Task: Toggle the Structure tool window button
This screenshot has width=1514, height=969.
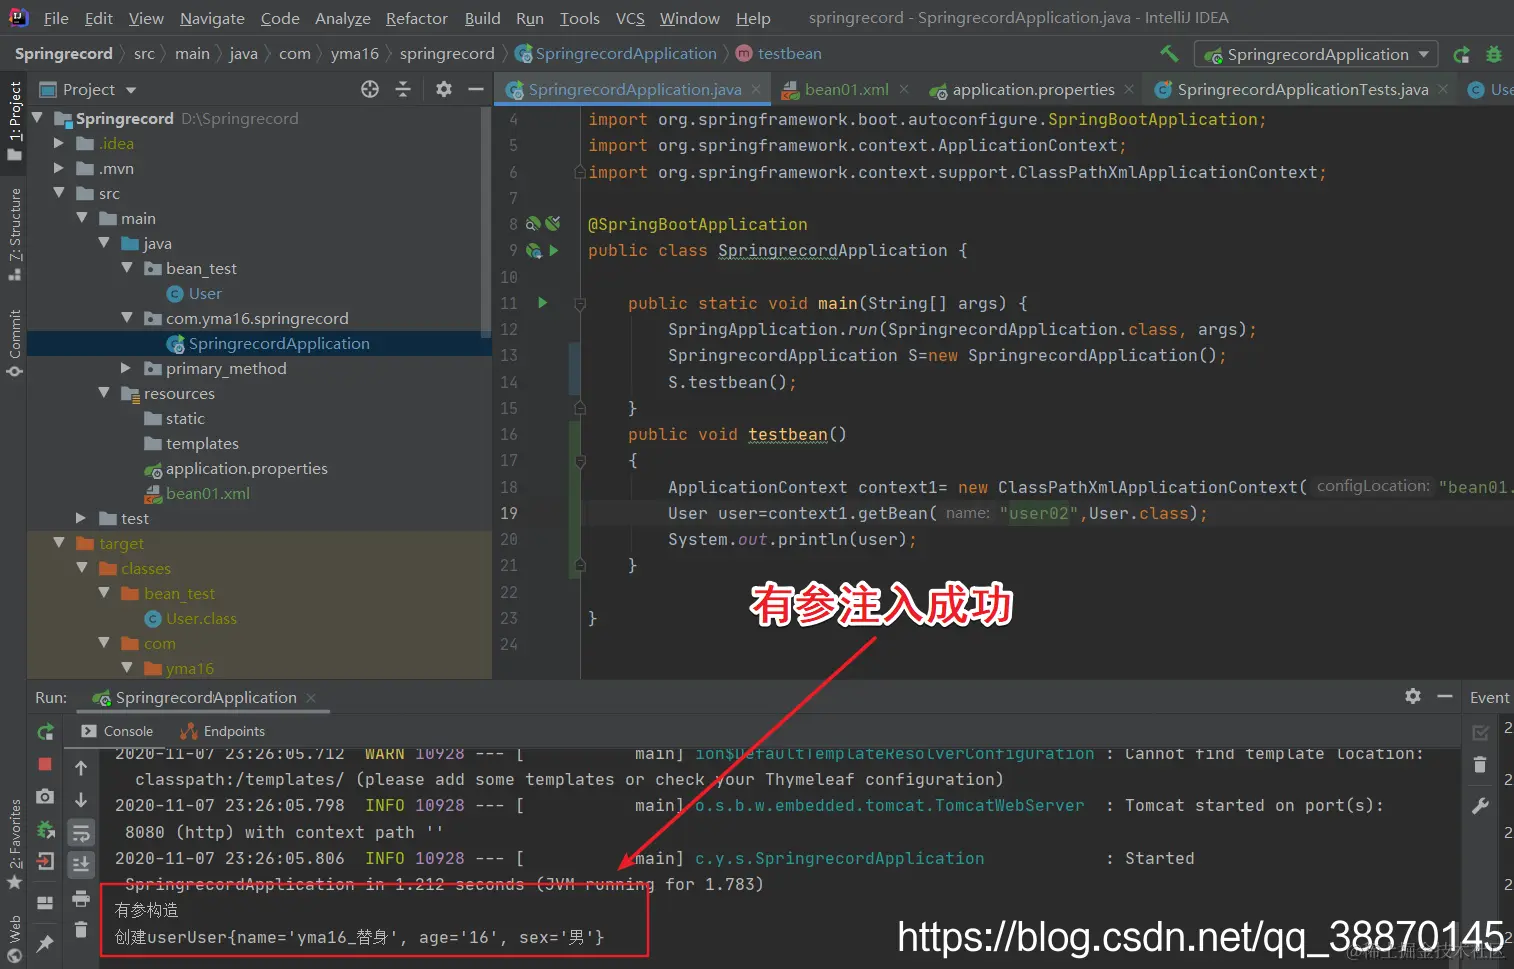Action: pyautogui.click(x=14, y=234)
